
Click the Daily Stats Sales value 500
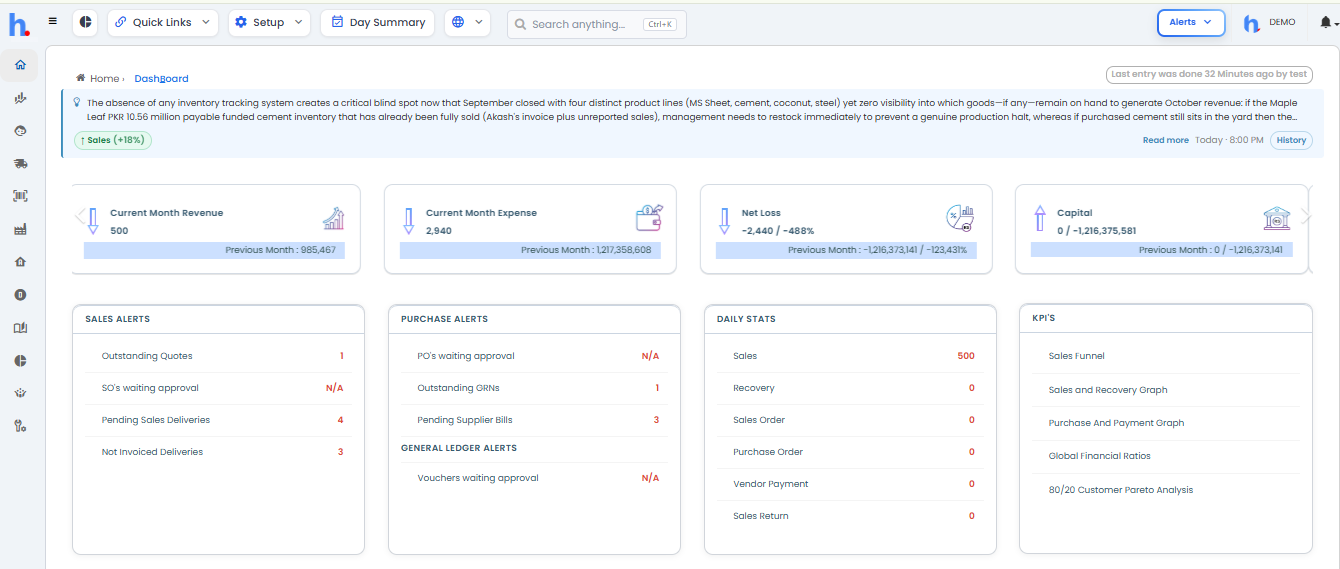click(965, 356)
